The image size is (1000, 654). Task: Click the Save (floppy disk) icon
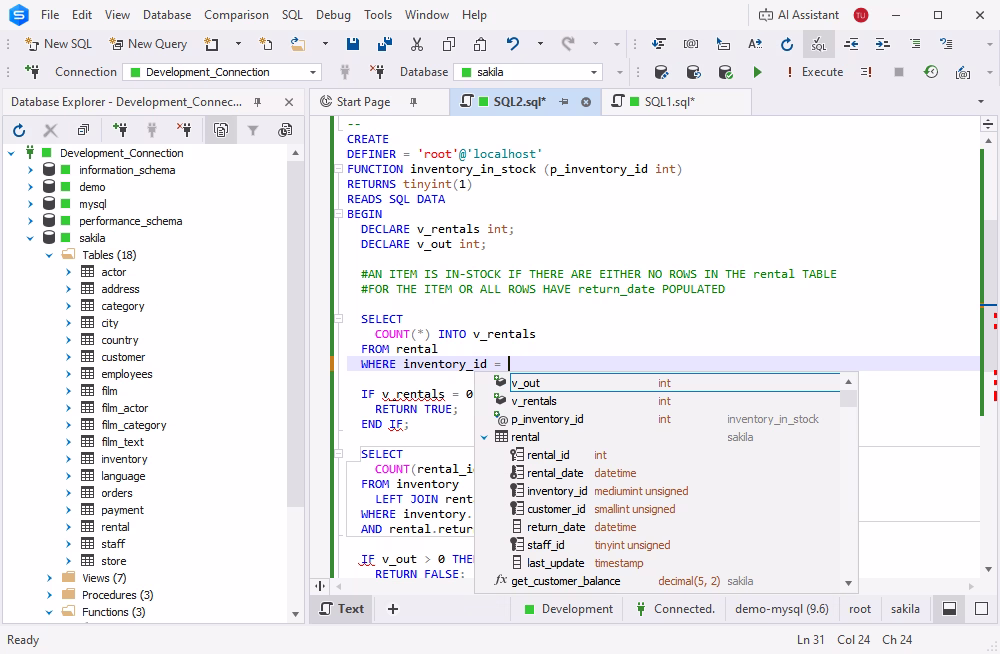click(x=353, y=44)
